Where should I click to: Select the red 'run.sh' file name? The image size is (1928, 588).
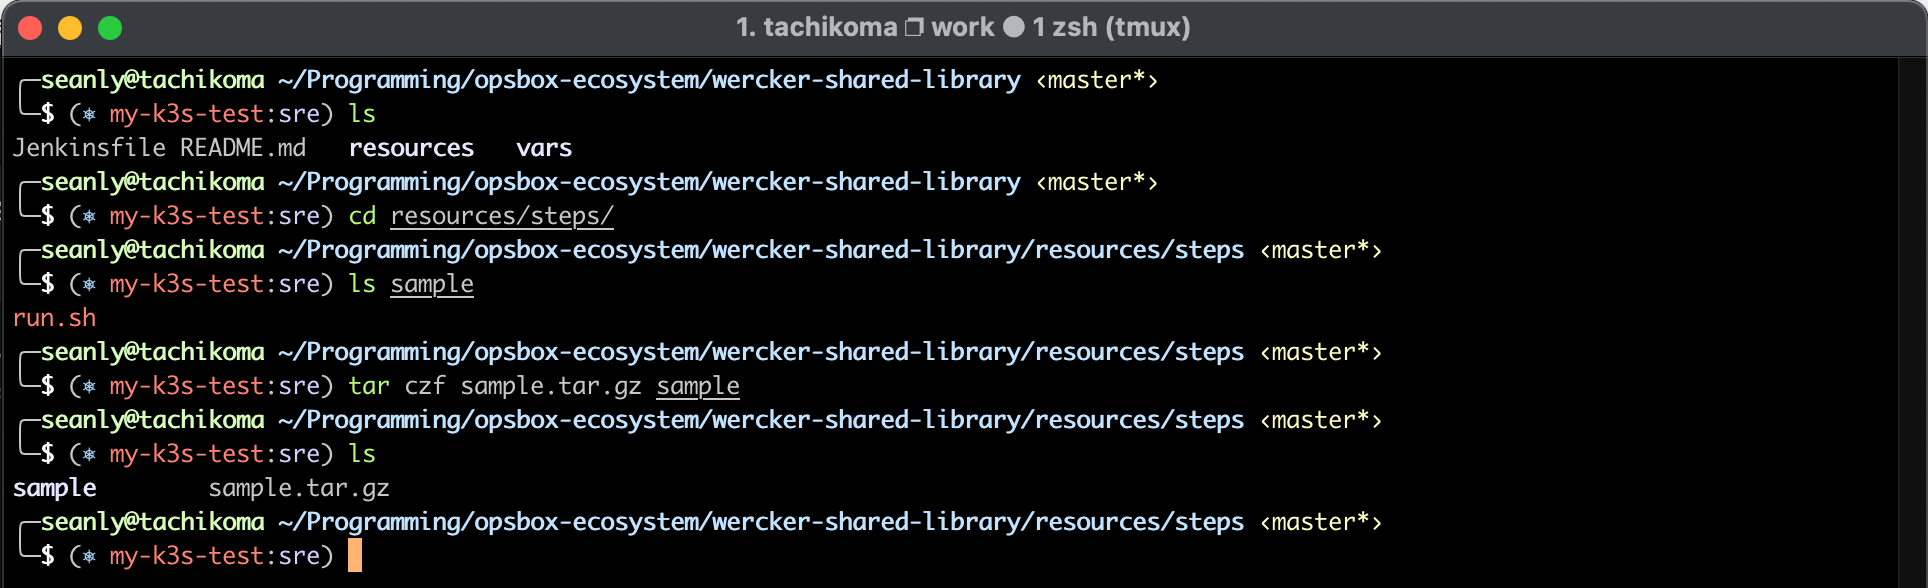pos(55,318)
